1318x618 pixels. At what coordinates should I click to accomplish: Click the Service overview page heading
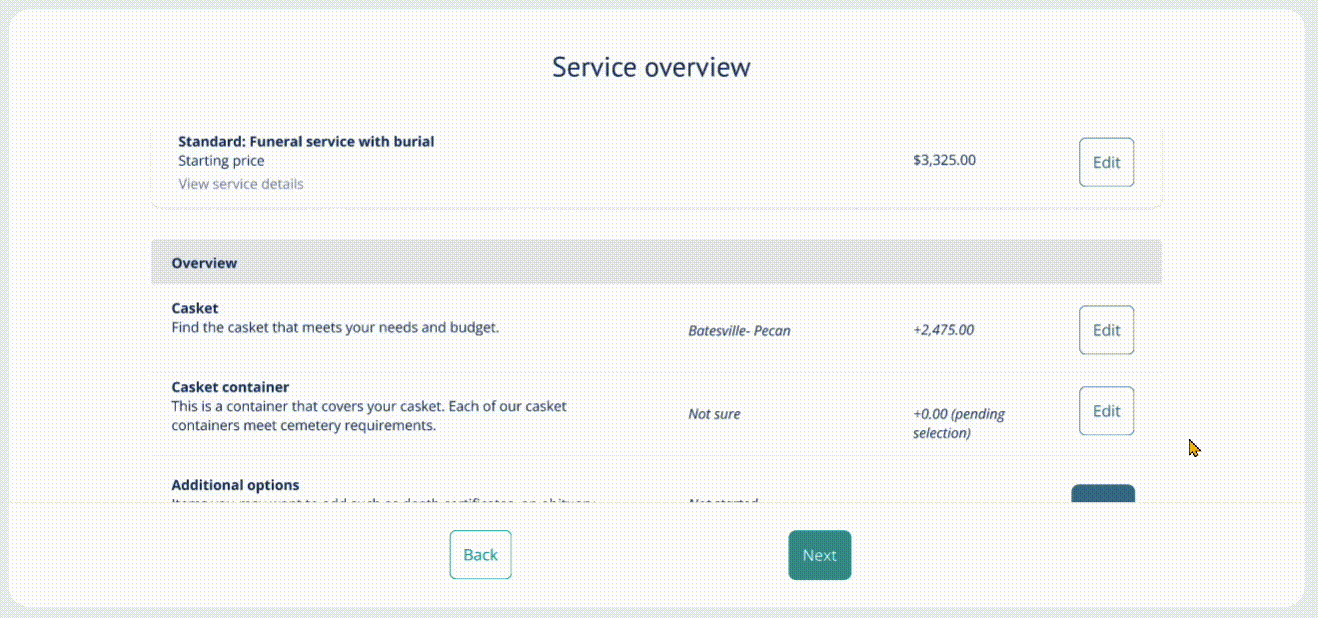point(651,67)
